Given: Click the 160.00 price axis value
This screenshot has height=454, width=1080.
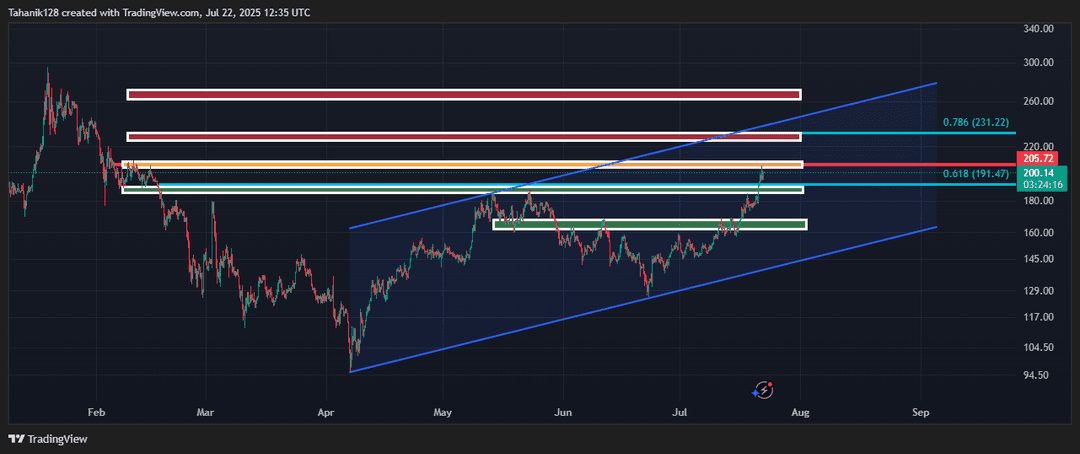Looking at the screenshot, I should pyautogui.click(x=1039, y=232).
